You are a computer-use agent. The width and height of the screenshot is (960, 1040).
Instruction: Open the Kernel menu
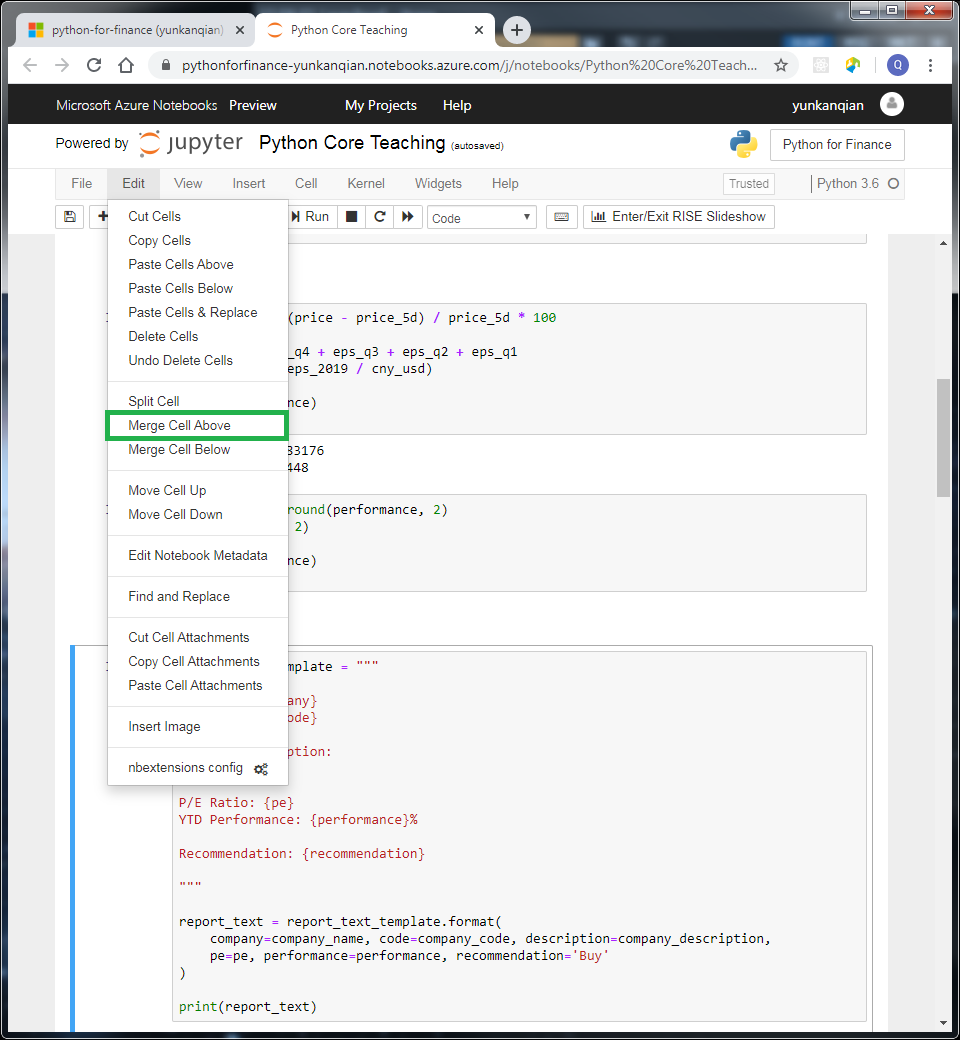click(x=365, y=184)
